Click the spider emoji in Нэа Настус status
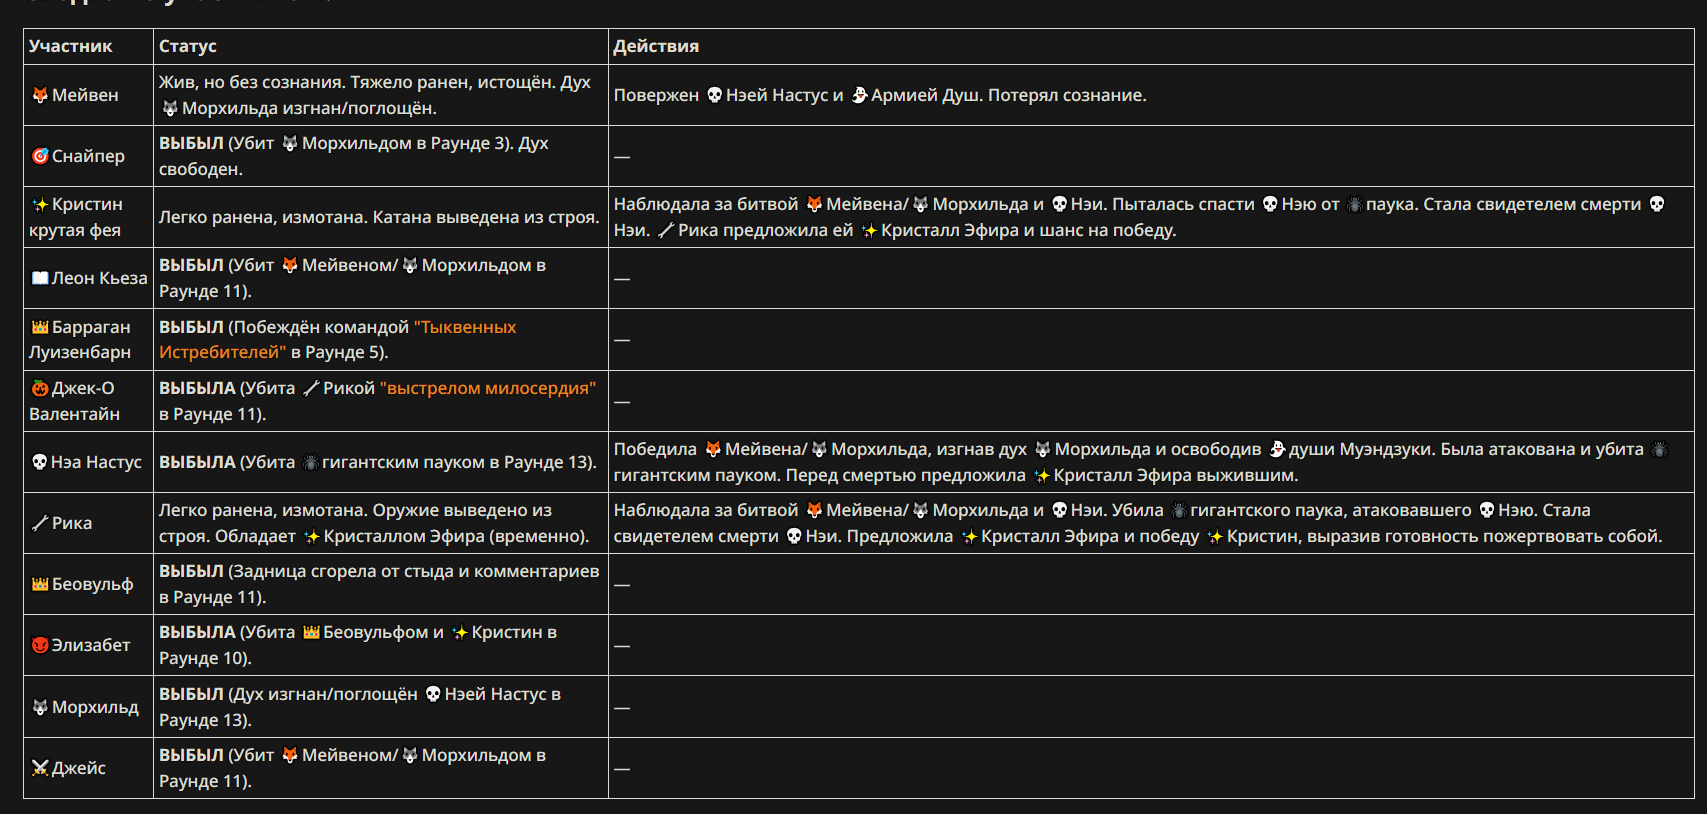1707x814 pixels. click(311, 462)
